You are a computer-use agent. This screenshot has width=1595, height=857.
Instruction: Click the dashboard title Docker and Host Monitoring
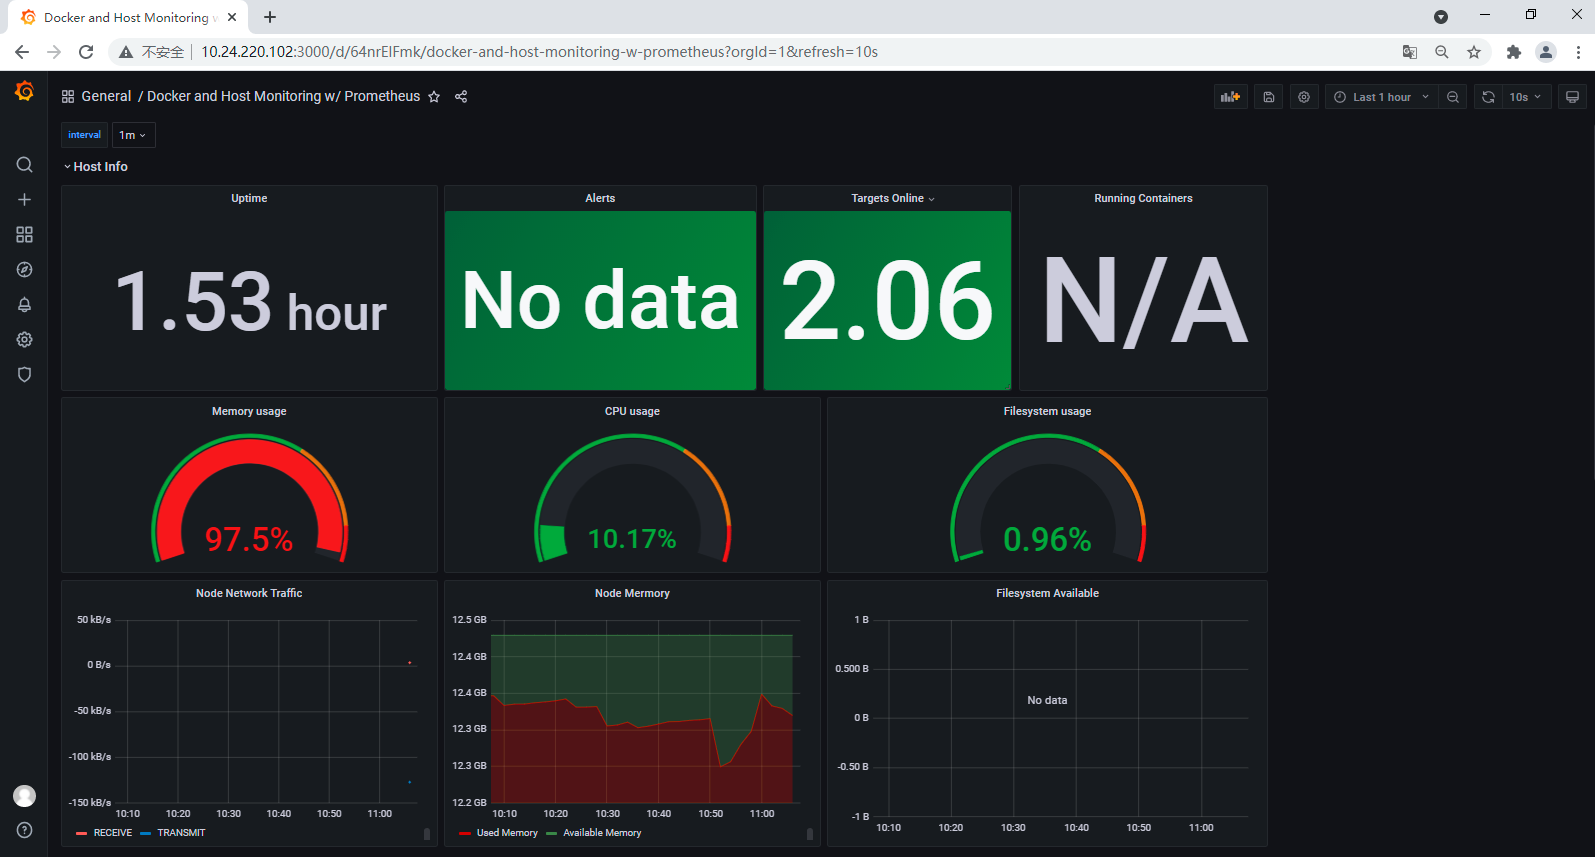[x=284, y=97]
